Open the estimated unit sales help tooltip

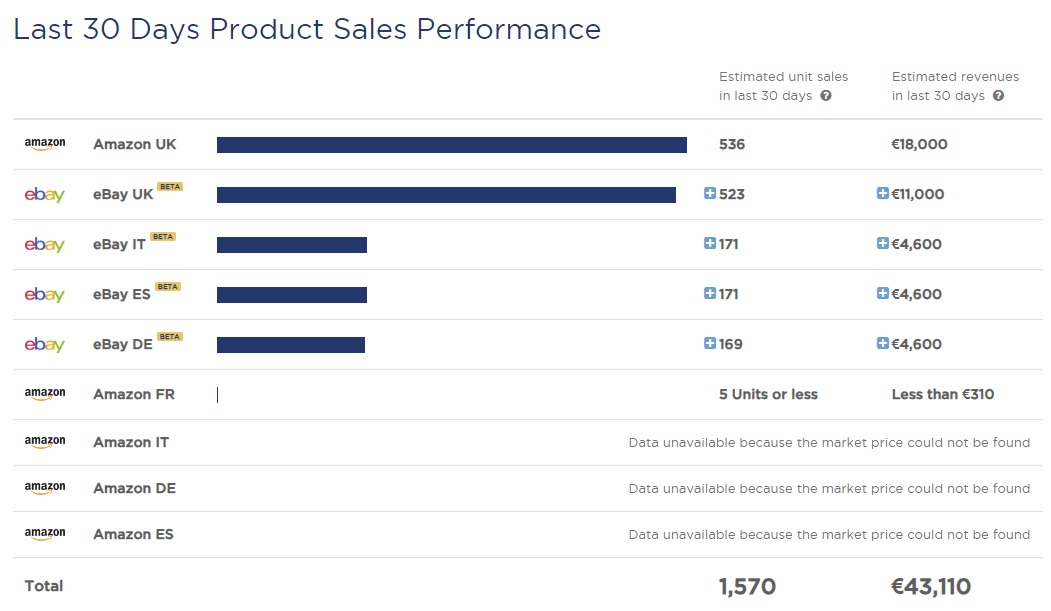point(828,96)
